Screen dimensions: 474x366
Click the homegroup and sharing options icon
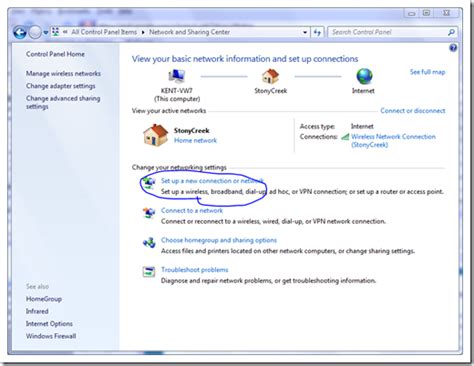(x=149, y=242)
